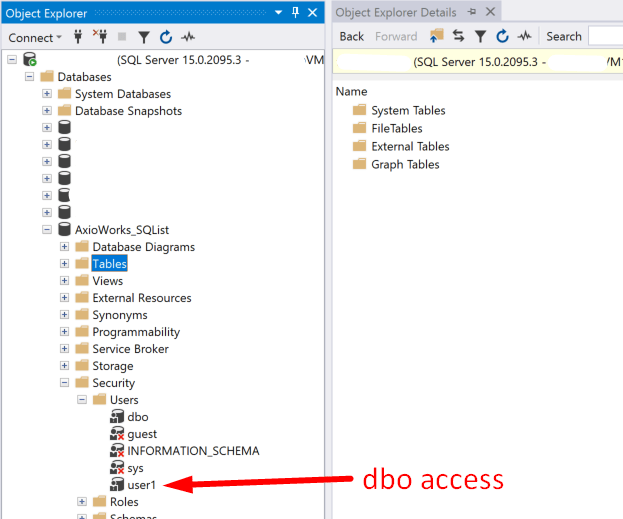The image size is (623, 519).
Task: Close the Object Explorer Details tab
Action: [491, 12]
